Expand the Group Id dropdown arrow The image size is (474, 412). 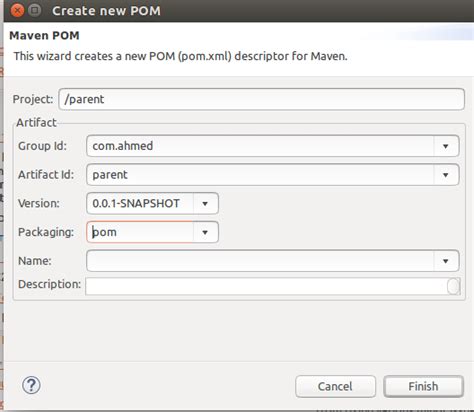click(x=446, y=146)
